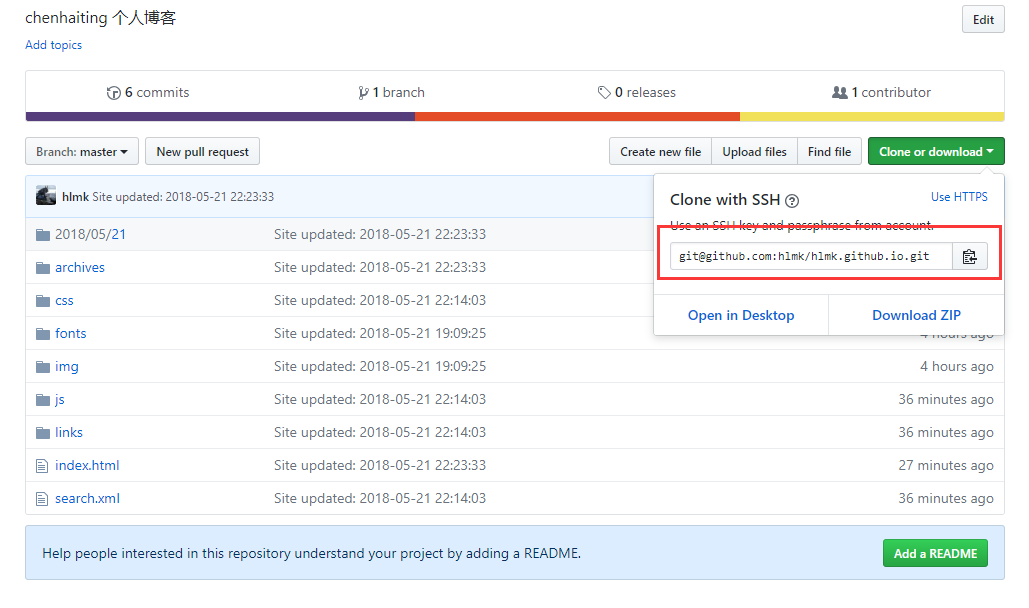Copy the SSH clone URL to clipboard

969,257
